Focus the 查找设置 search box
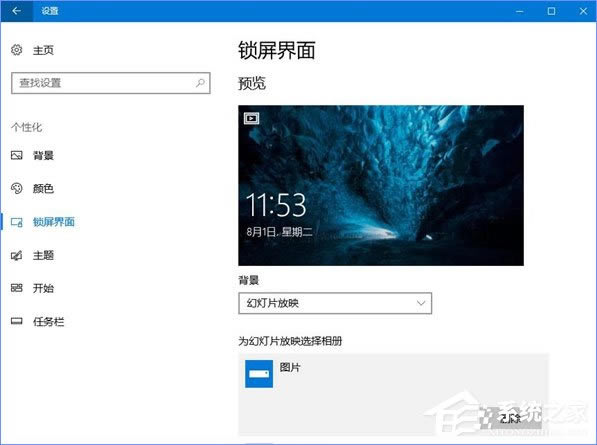Screen dimensions: 597x445 pos(111,83)
